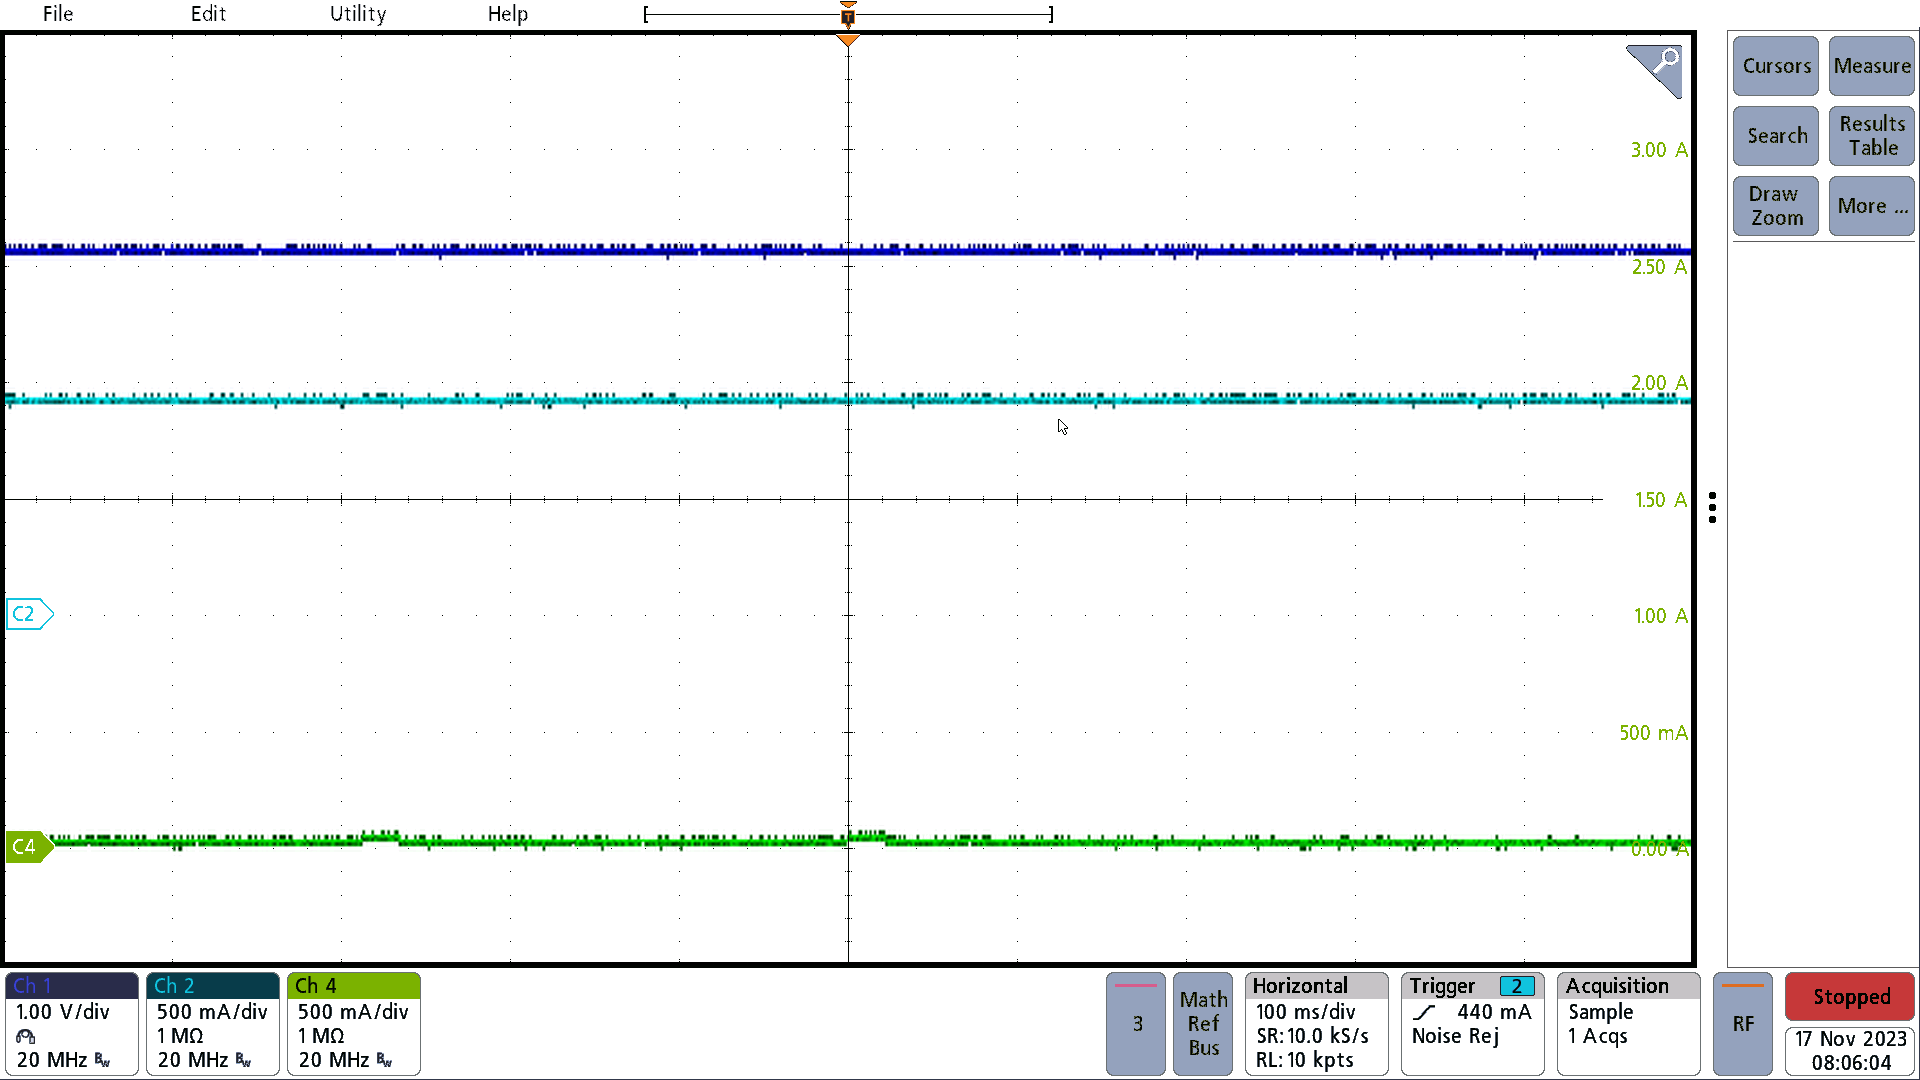
Task: Open the Utility menu
Action: click(358, 14)
